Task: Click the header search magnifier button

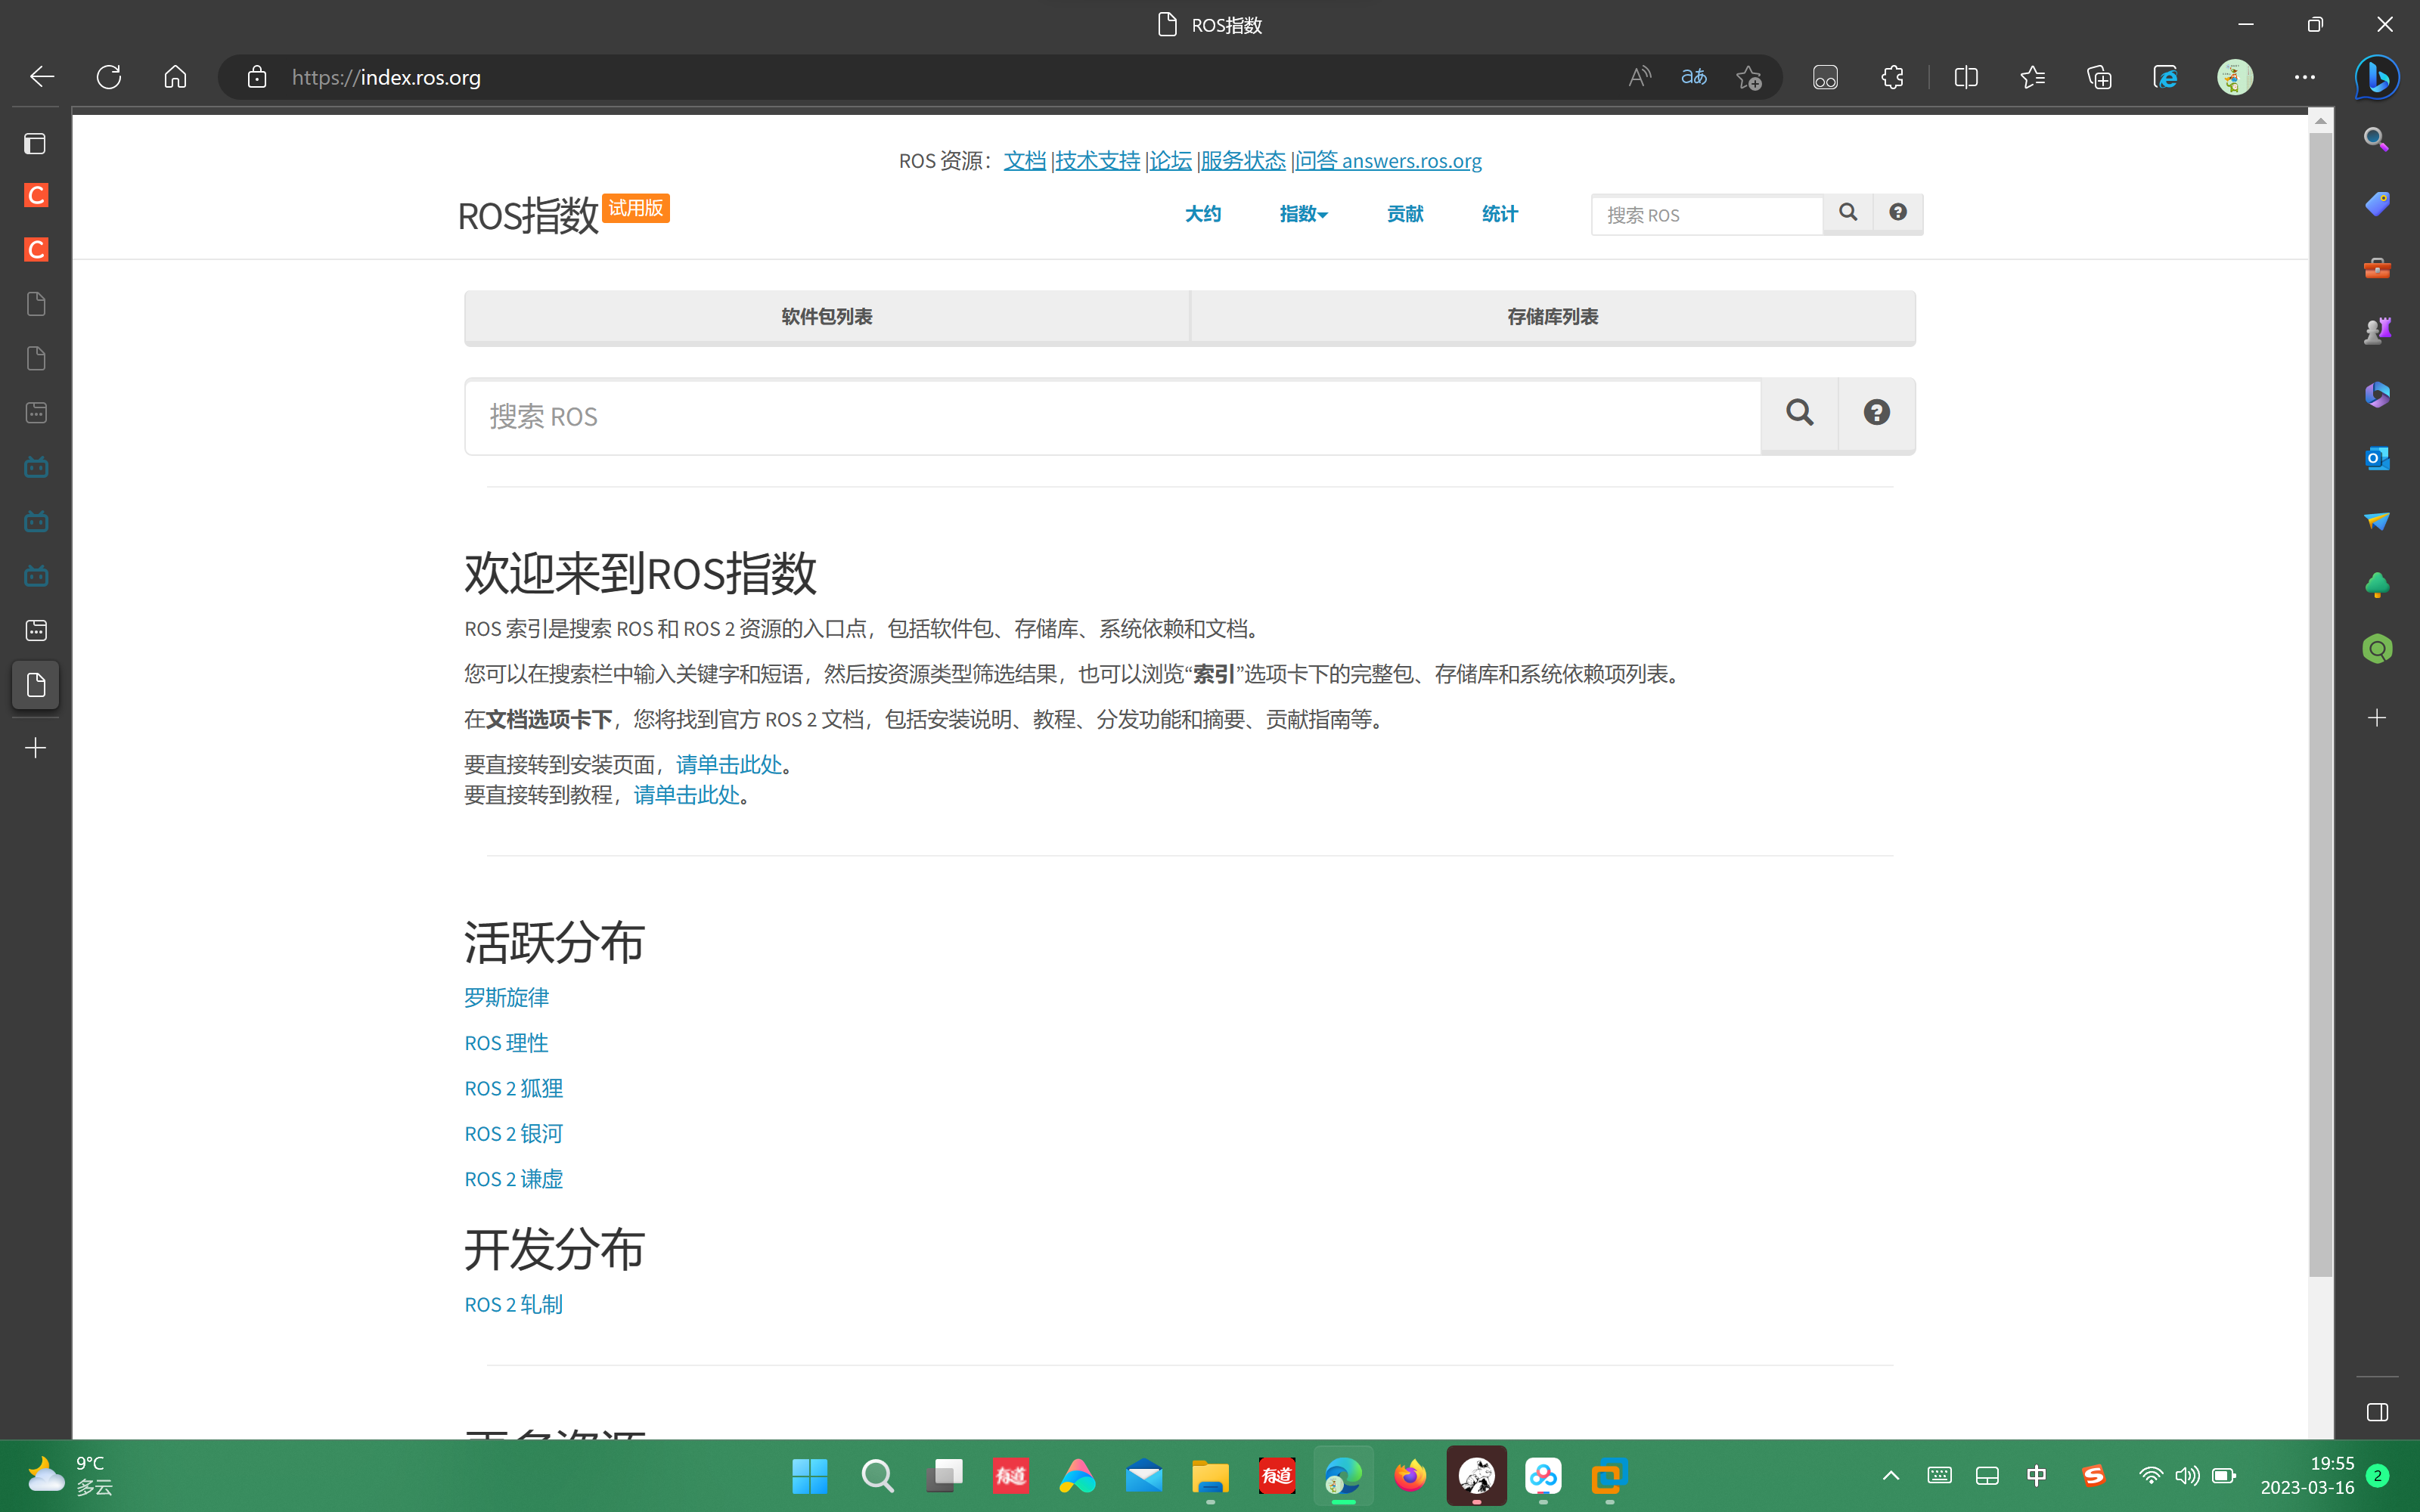Action: (1848, 214)
